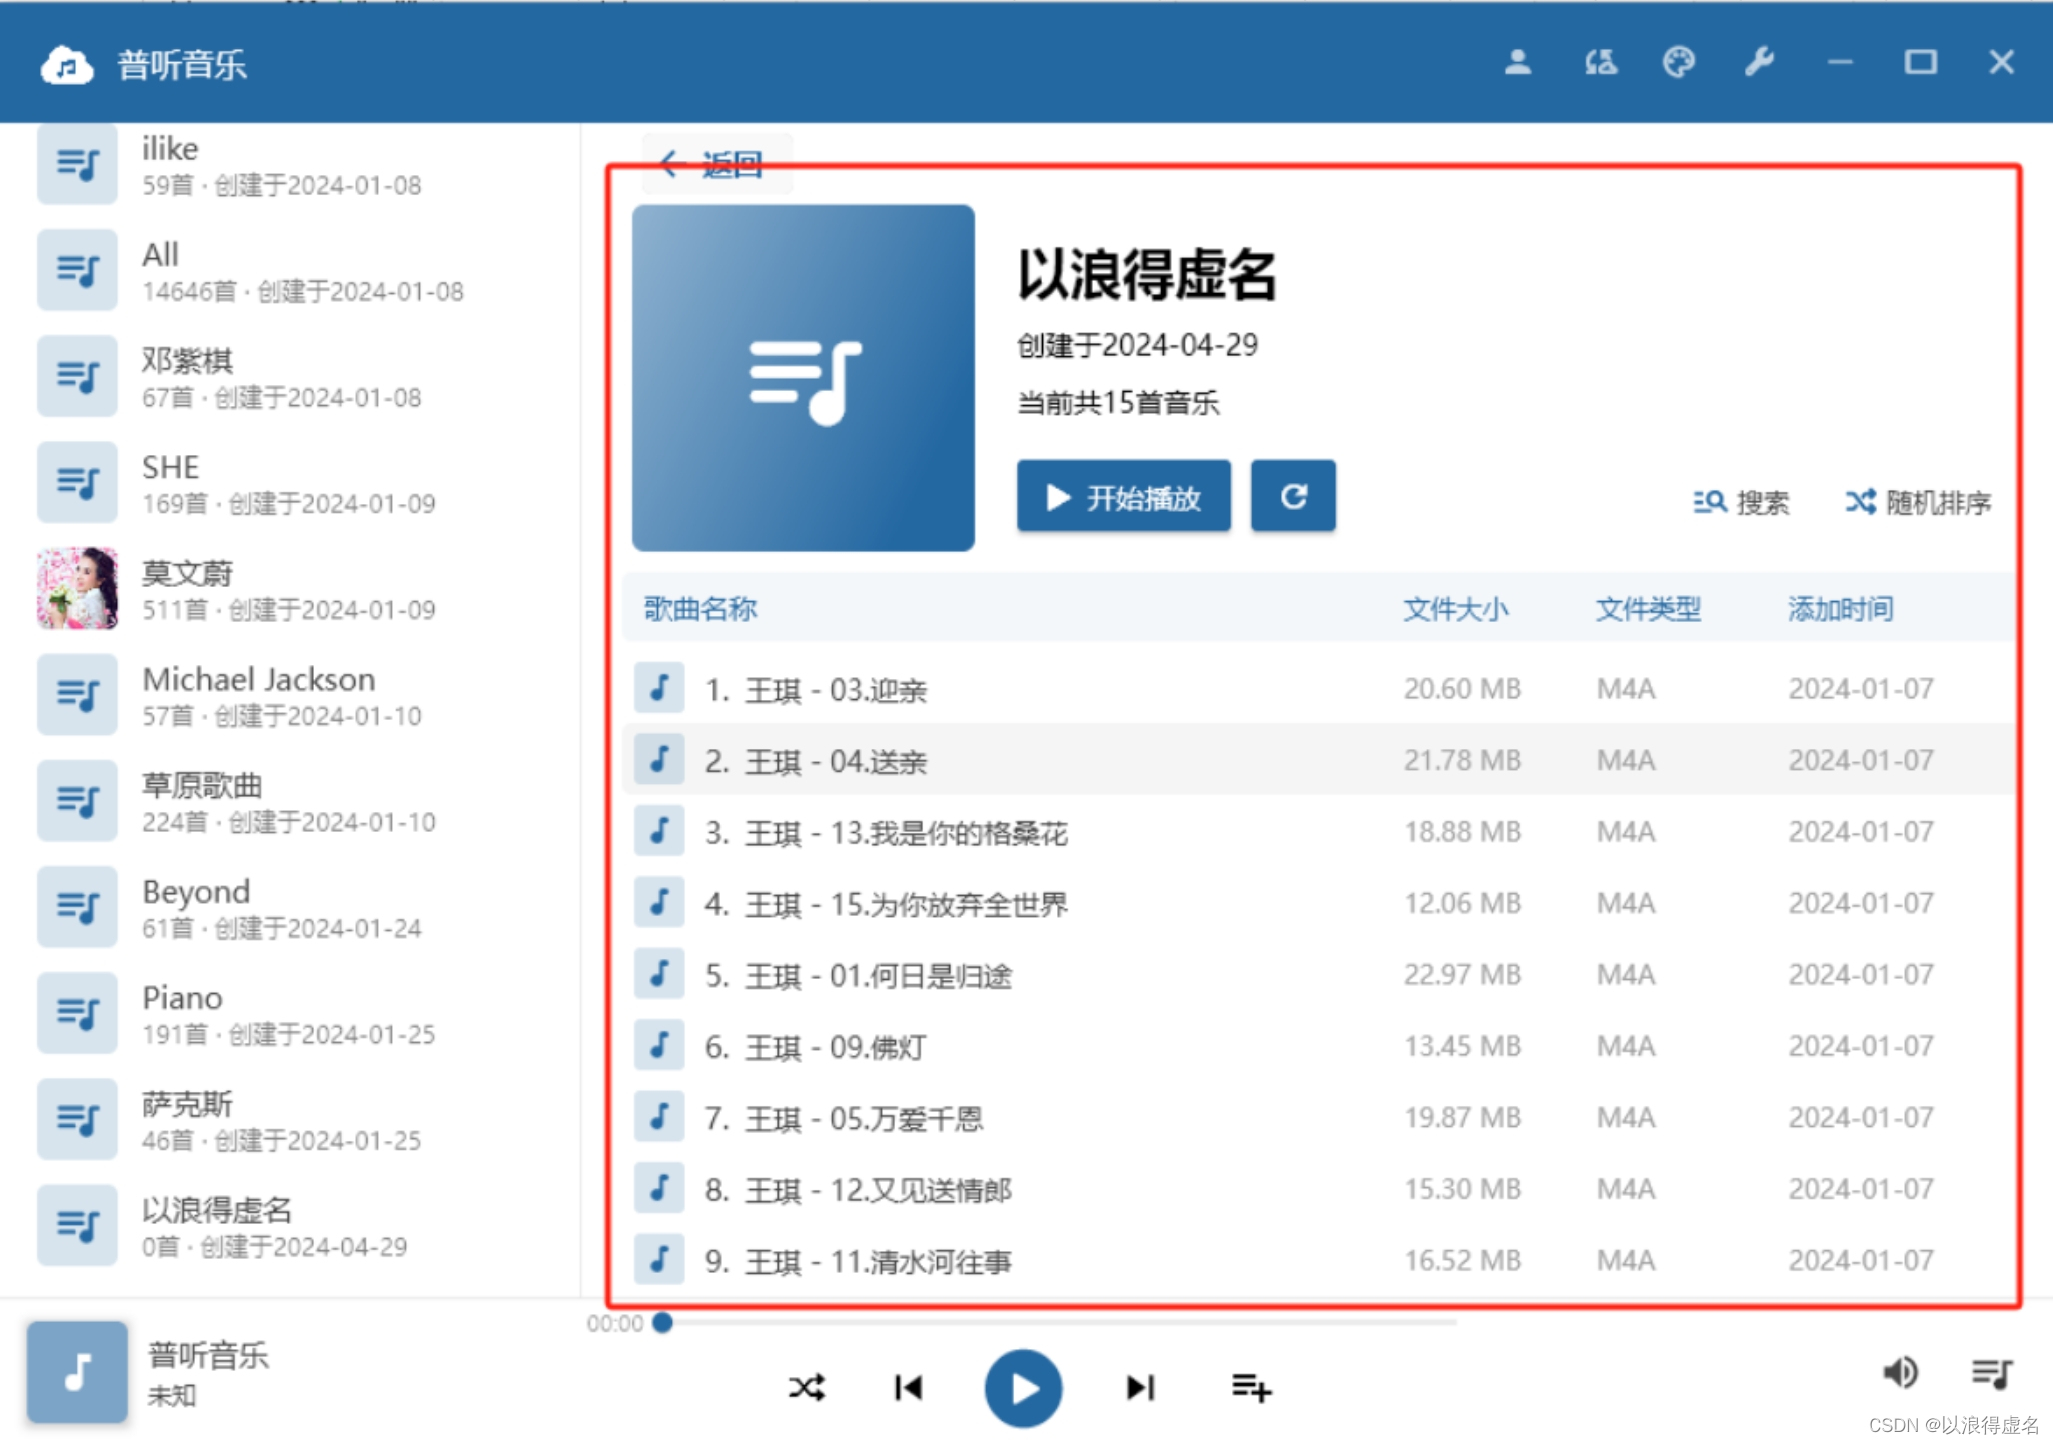The image size is (2053, 1444).
Task: Skip to previous track
Action: [908, 1388]
